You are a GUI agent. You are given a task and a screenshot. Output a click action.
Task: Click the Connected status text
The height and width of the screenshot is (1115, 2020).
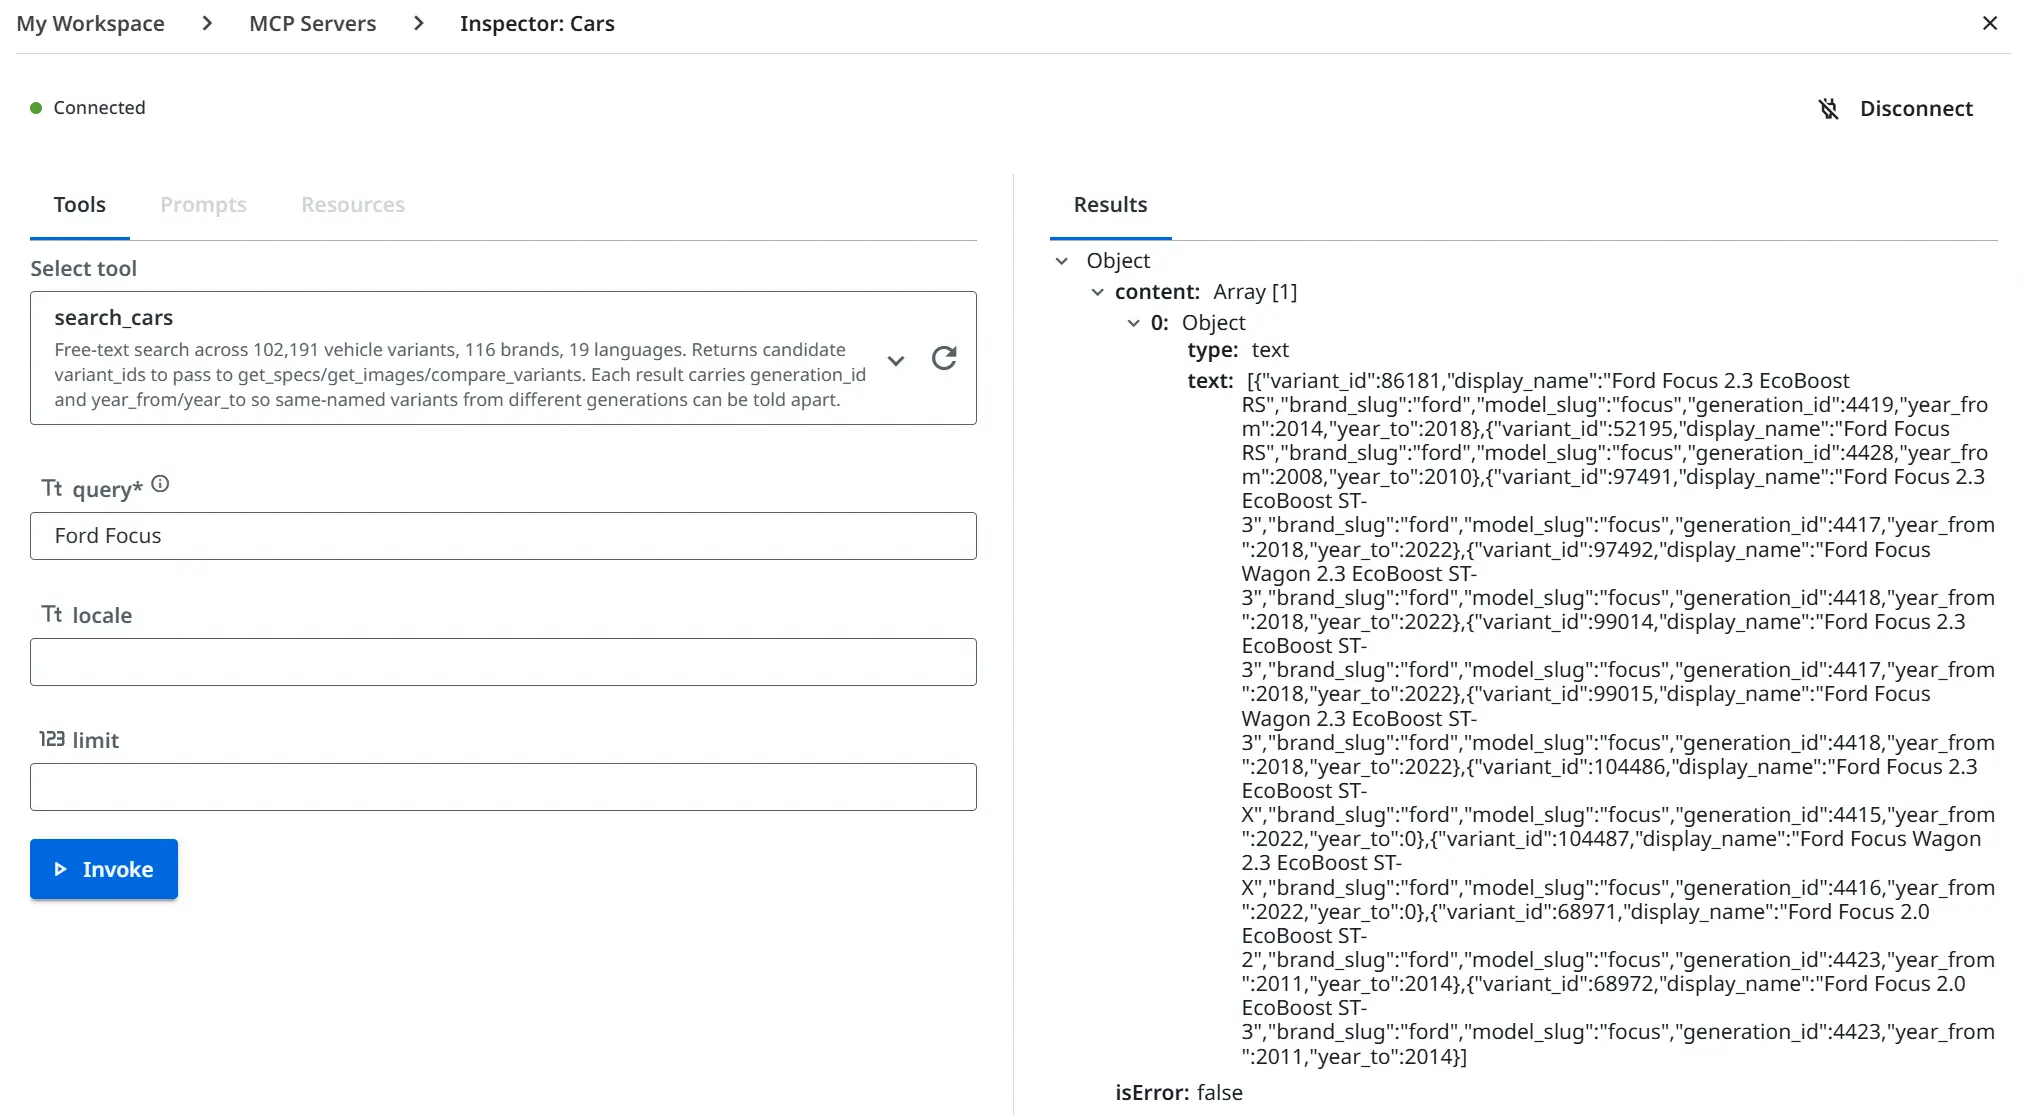[x=99, y=108]
